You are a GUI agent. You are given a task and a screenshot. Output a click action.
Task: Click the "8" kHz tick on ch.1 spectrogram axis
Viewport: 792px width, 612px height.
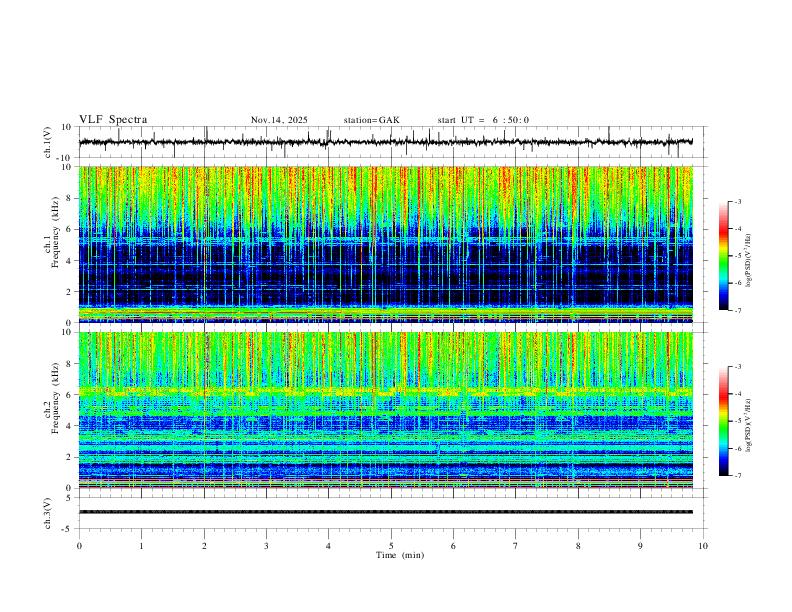[x=69, y=198]
